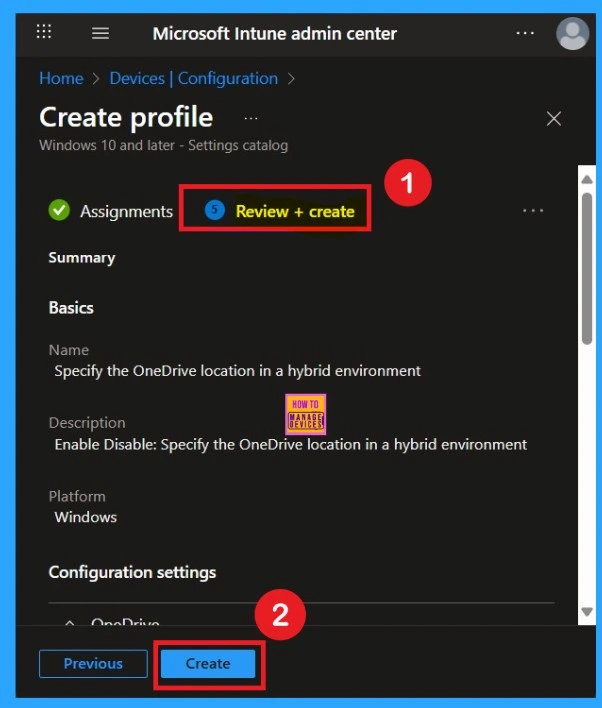The image size is (602, 708).
Task: Select the Basics heading
Action: pos(71,308)
